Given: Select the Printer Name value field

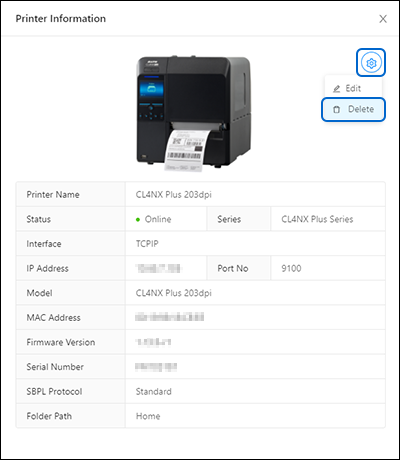Looking at the screenshot, I should point(255,194).
